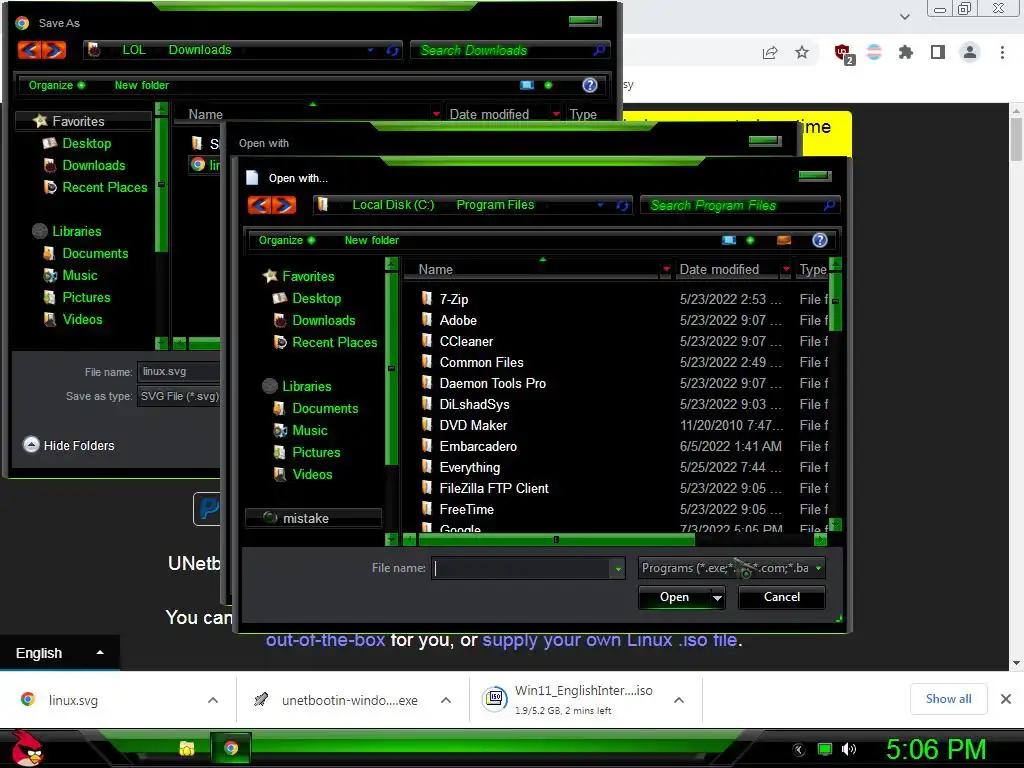Viewport: 1024px width, 768px height.
Task: Click Program Files breadcrumb
Action: tap(495, 205)
